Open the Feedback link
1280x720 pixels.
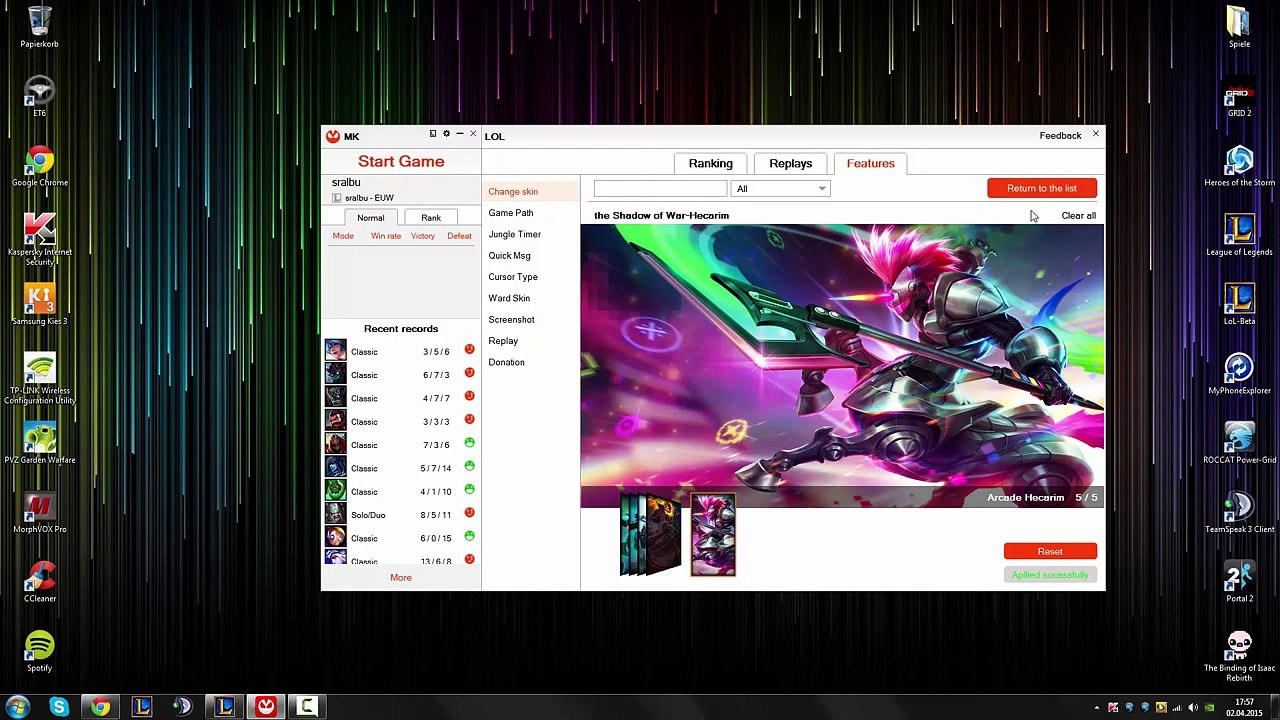pyautogui.click(x=1060, y=136)
